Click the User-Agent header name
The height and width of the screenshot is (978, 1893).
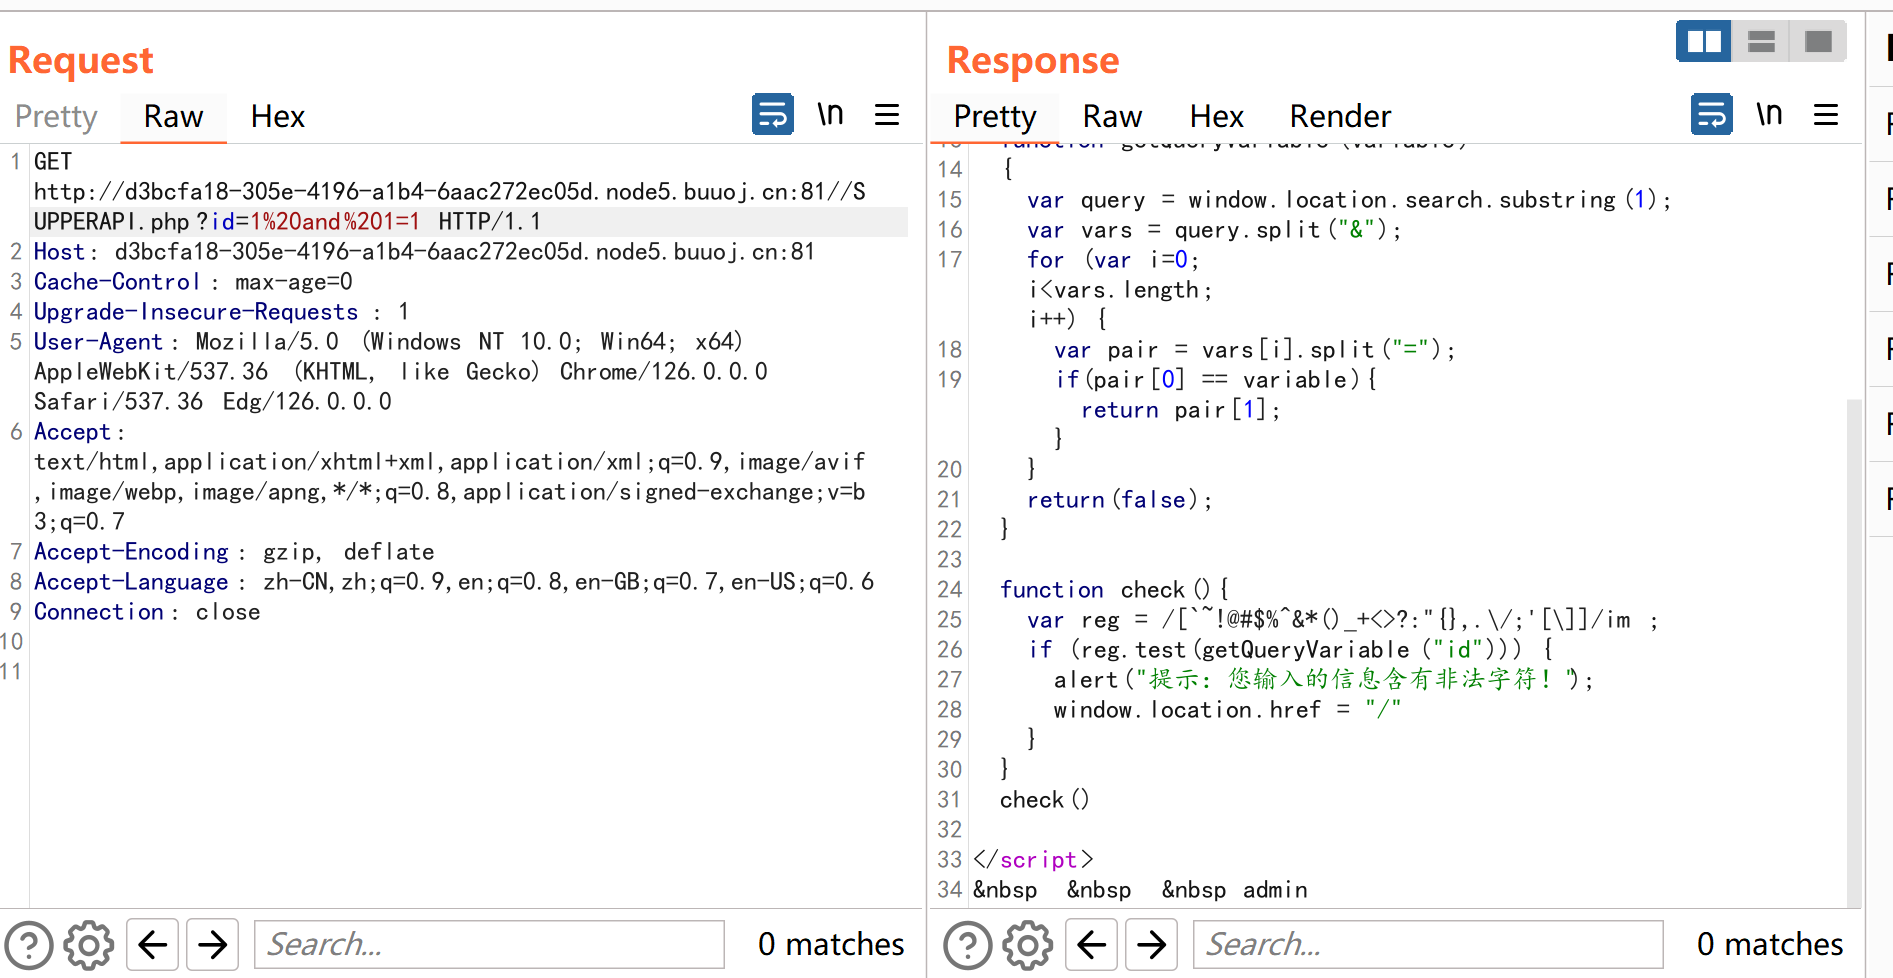(98, 342)
